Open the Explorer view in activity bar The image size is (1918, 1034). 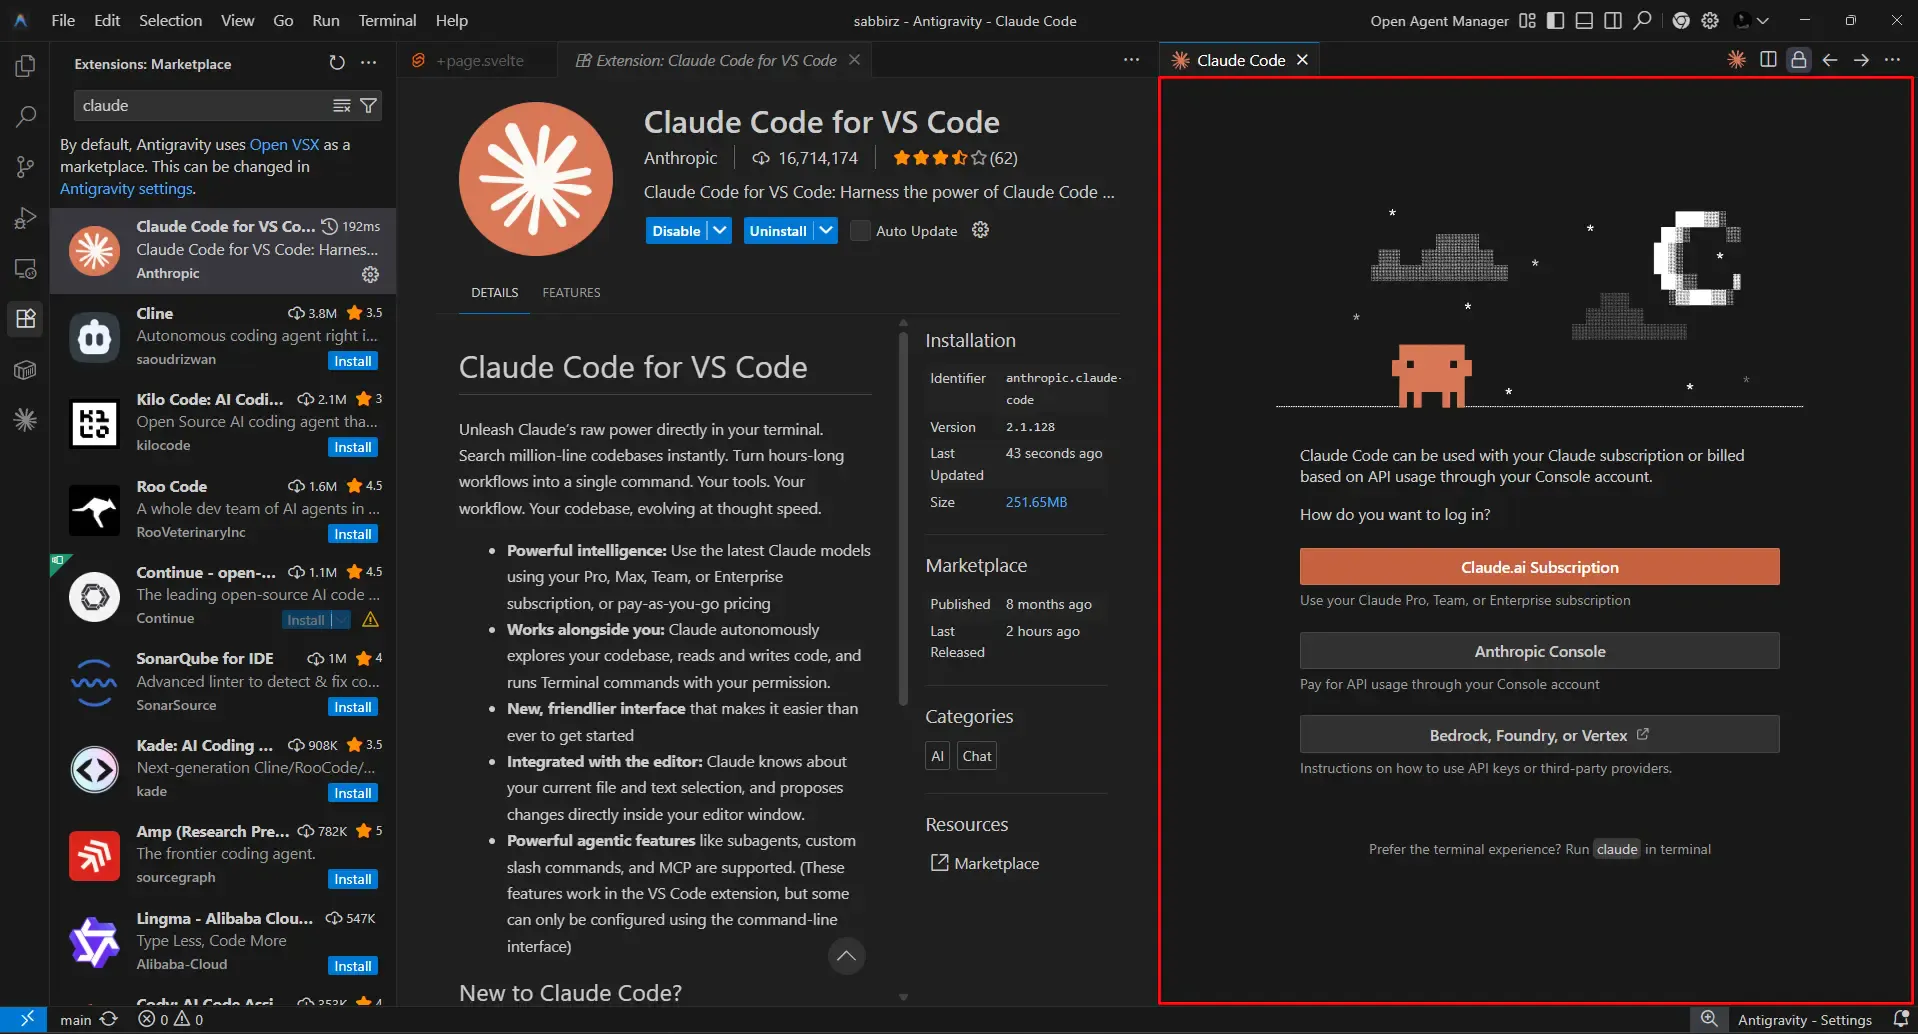[x=25, y=66]
